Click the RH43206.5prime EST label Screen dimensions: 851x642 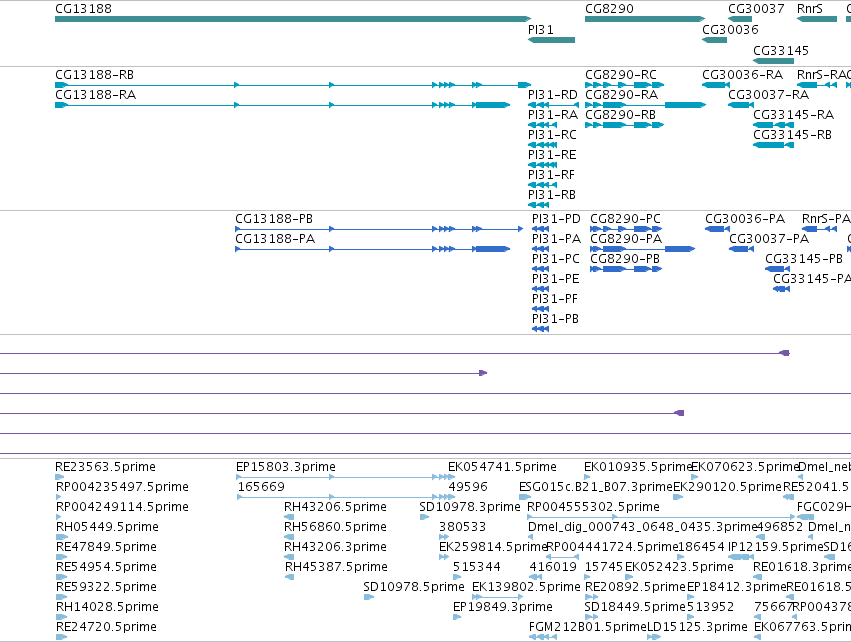pyautogui.click(x=335, y=507)
